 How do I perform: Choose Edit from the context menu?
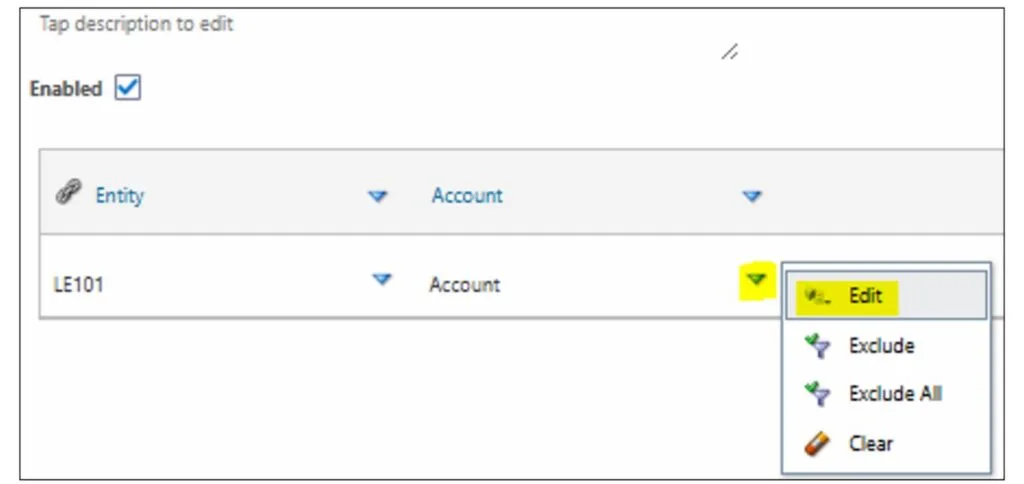coord(866,296)
